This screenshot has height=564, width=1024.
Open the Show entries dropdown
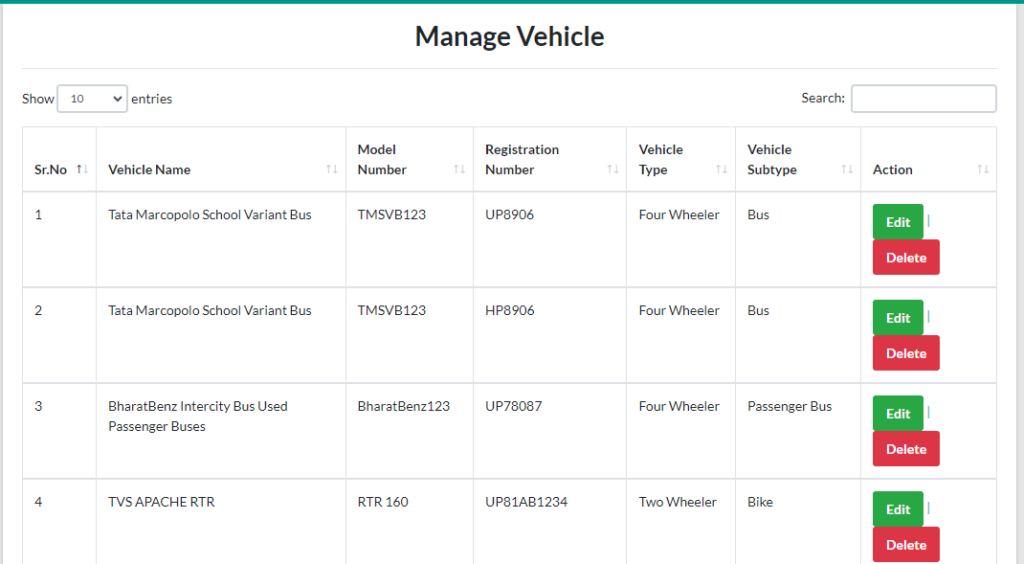pyautogui.click(x=92, y=99)
